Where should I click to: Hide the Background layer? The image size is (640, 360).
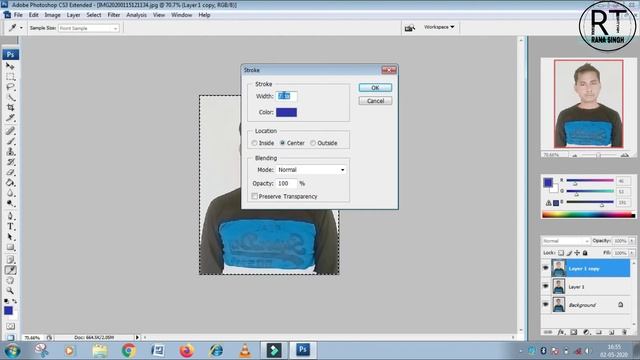tap(546, 304)
